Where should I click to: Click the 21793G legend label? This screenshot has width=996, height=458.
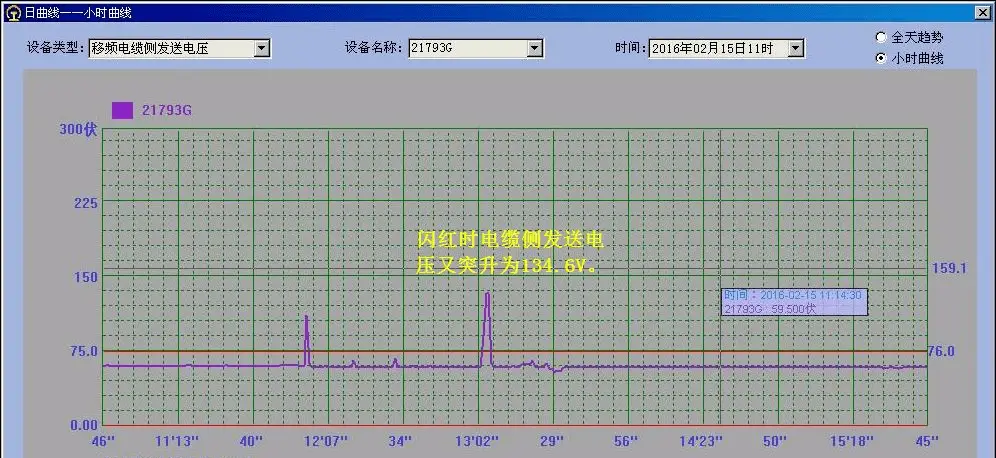166,111
